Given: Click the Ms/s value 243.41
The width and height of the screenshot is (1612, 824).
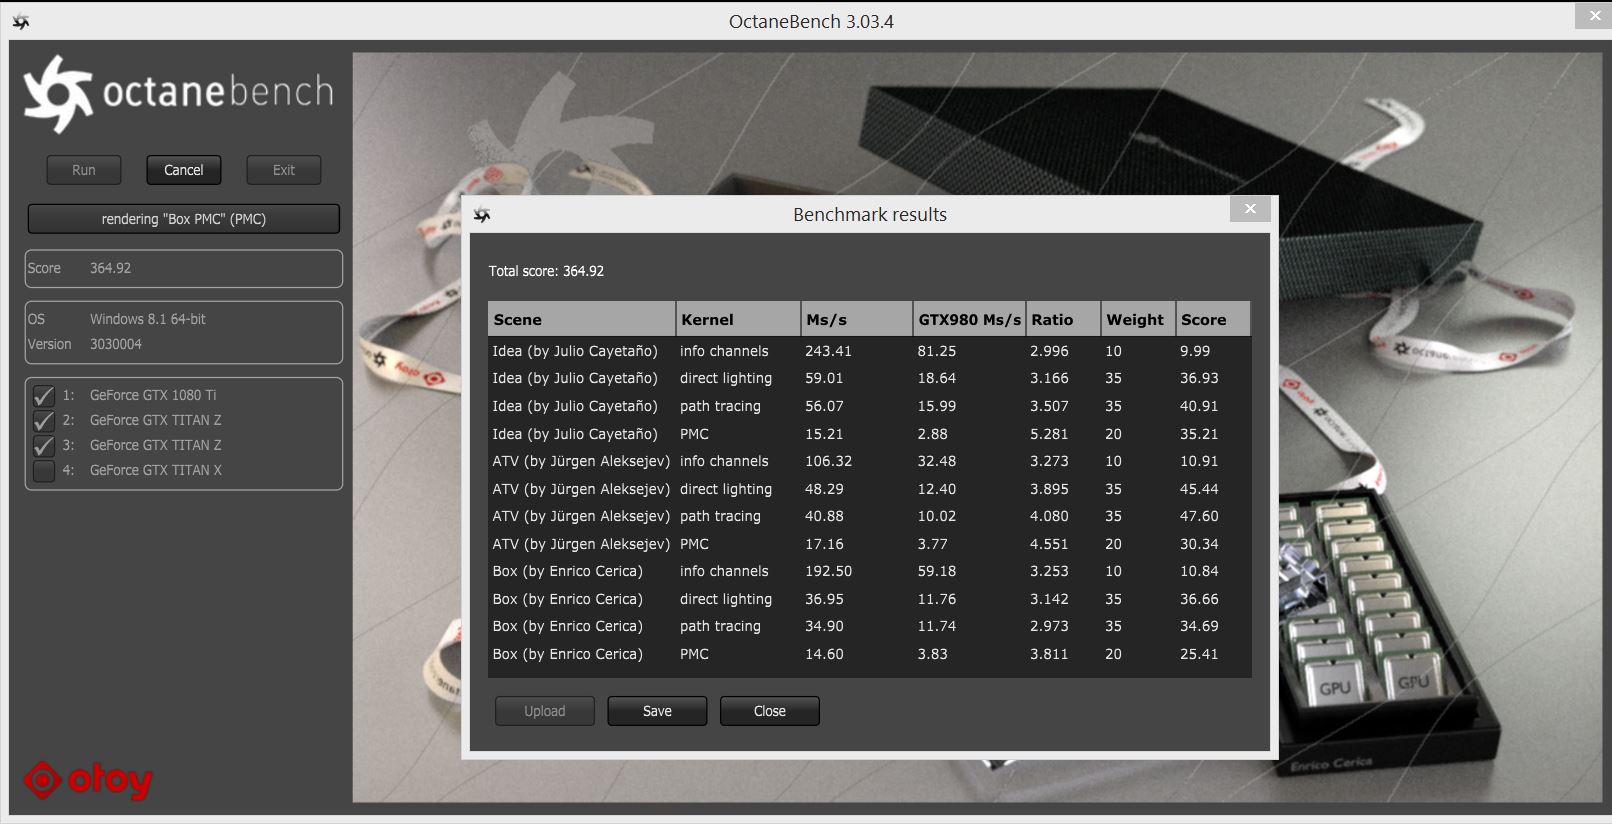Looking at the screenshot, I should click(x=828, y=351).
